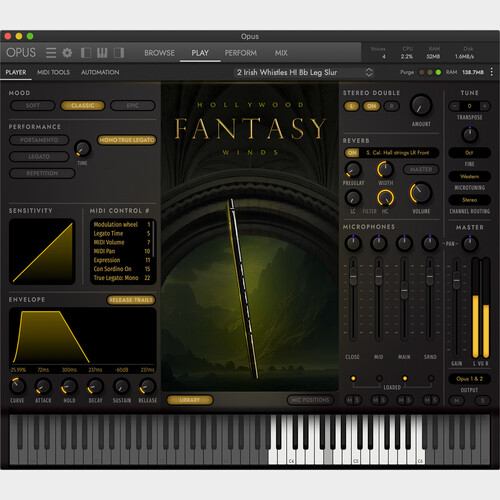This screenshot has height=500, width=500.
Task: Click the Library button
Action: click(x=190, y=400)
